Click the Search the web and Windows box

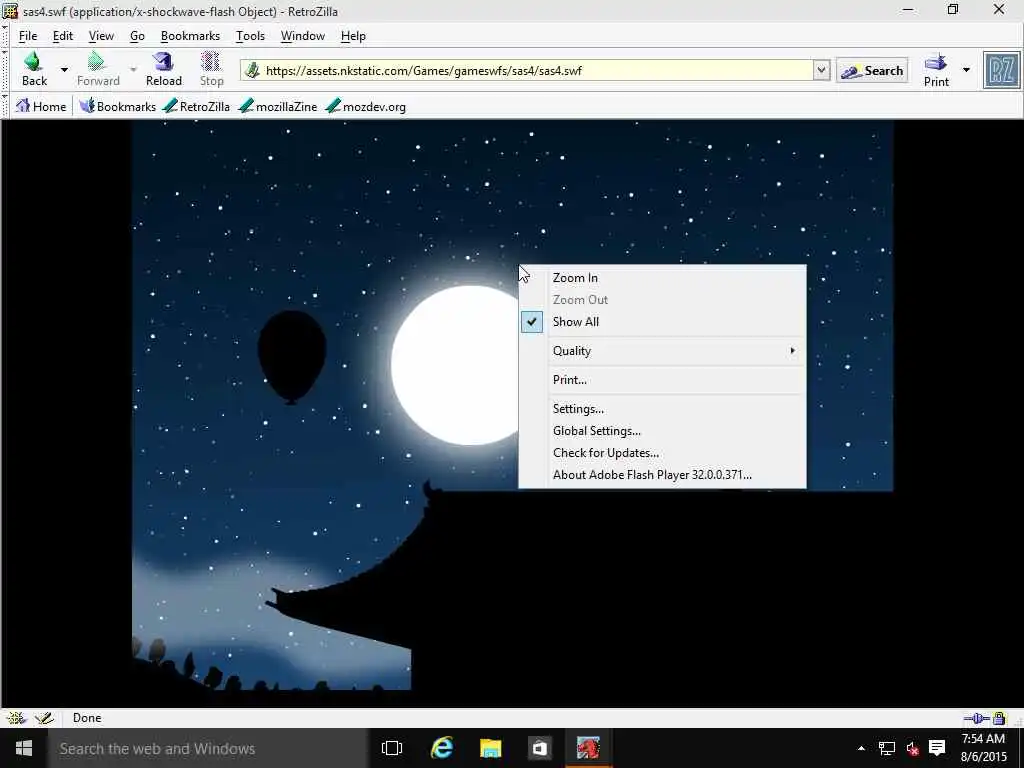208,748
